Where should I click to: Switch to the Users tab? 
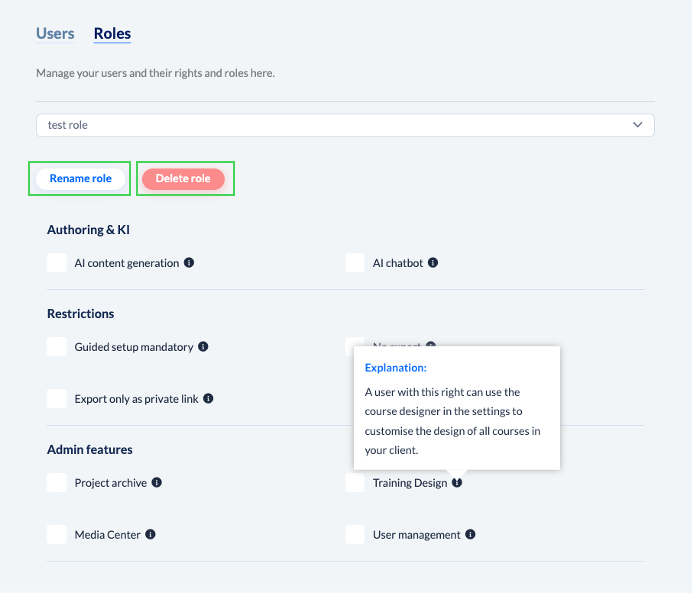(55, 34)
